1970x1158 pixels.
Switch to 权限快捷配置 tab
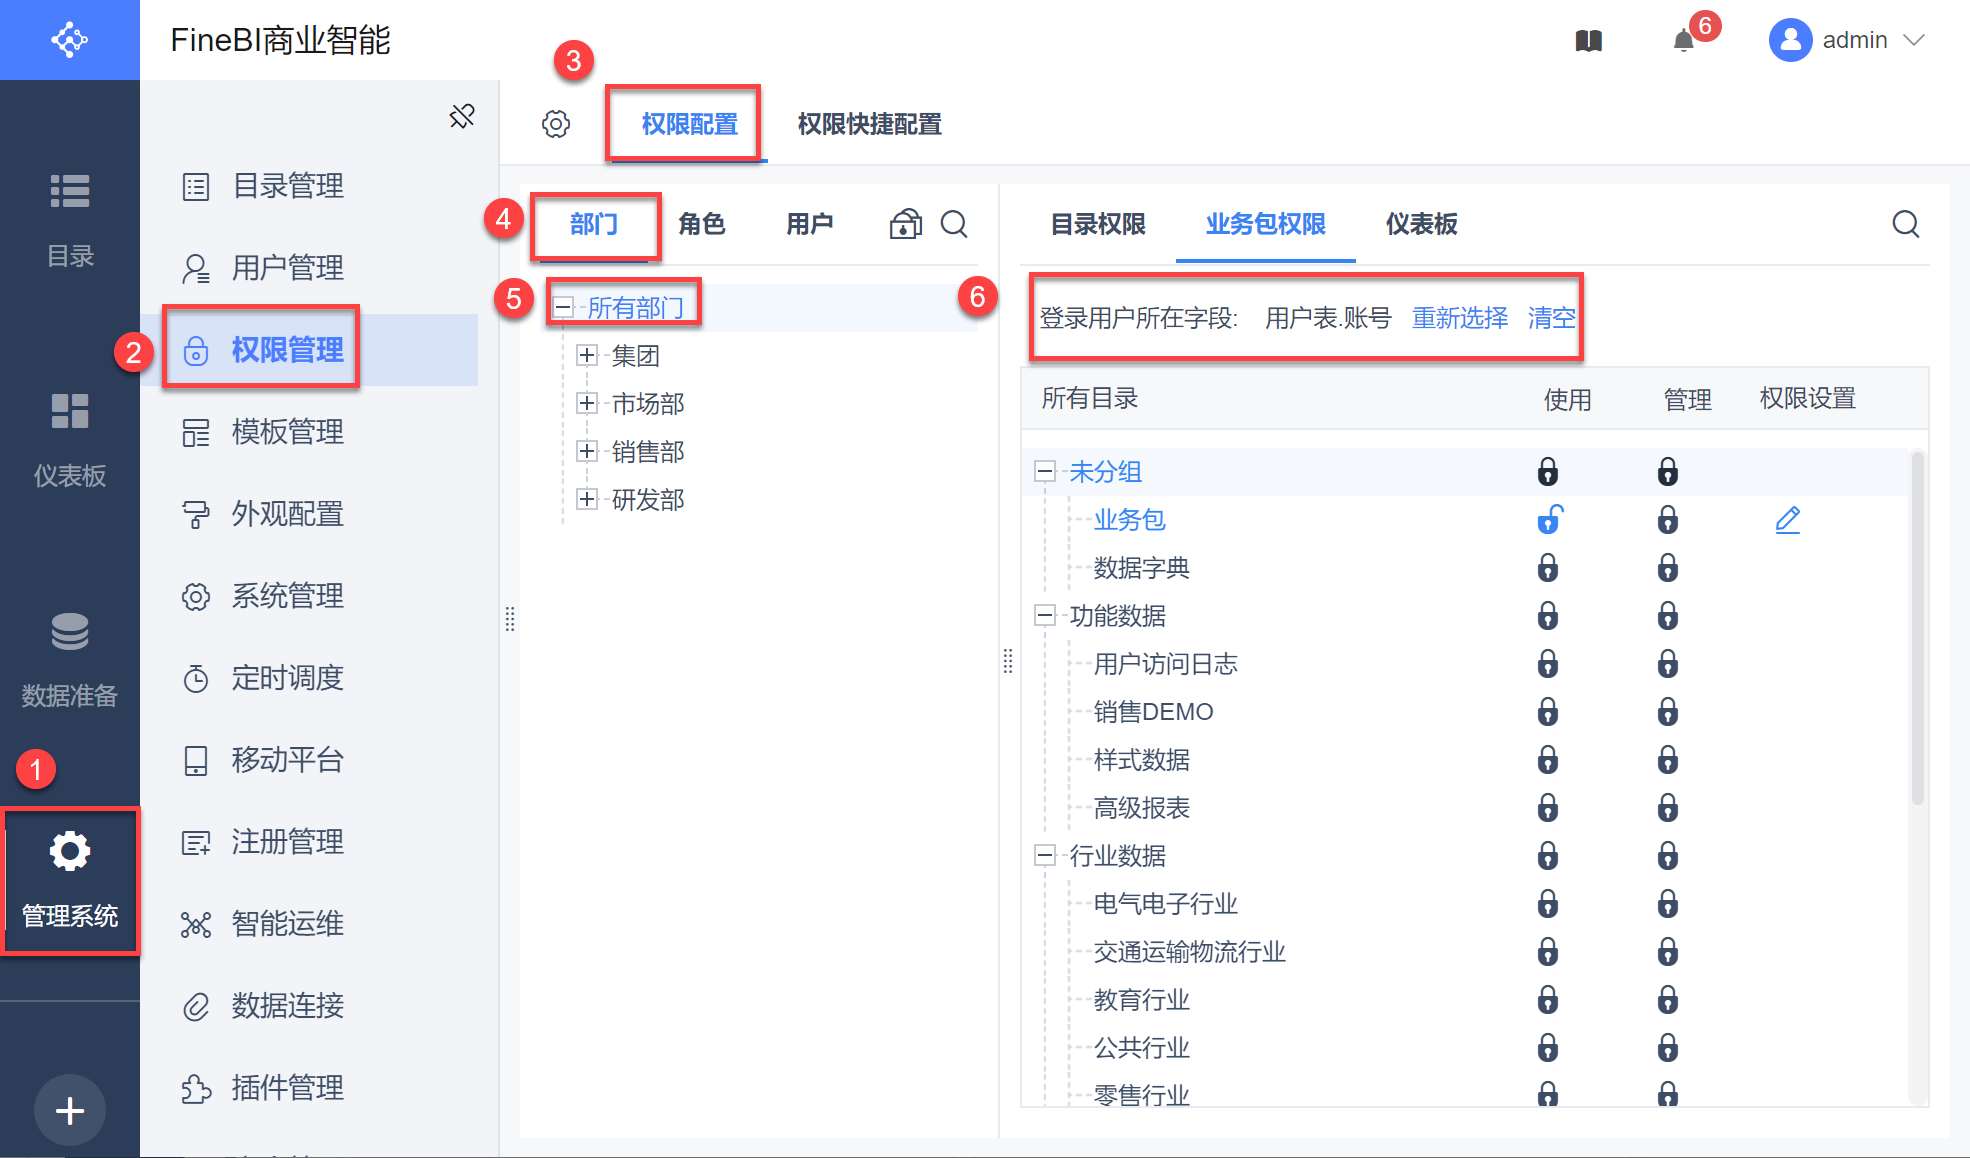(x=869, y=124)
